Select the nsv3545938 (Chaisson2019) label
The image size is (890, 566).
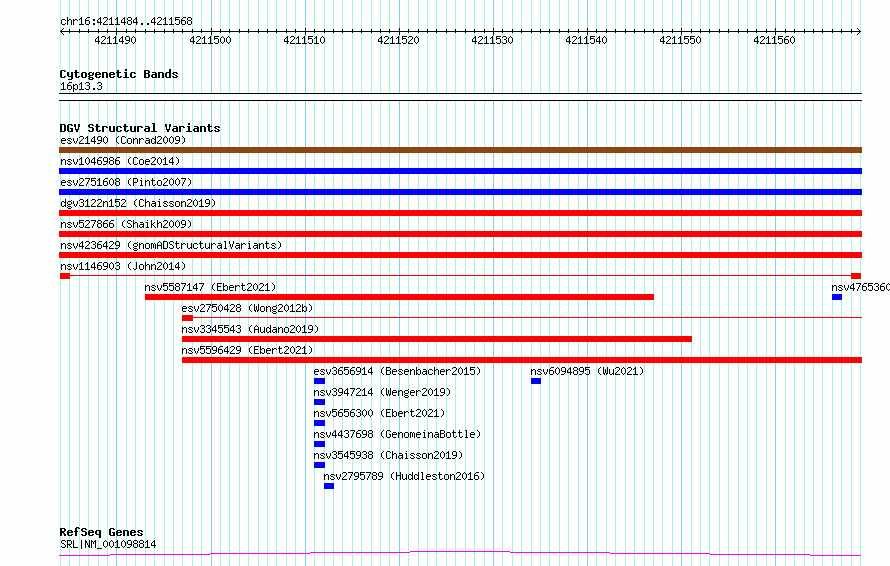click(388, 455)
